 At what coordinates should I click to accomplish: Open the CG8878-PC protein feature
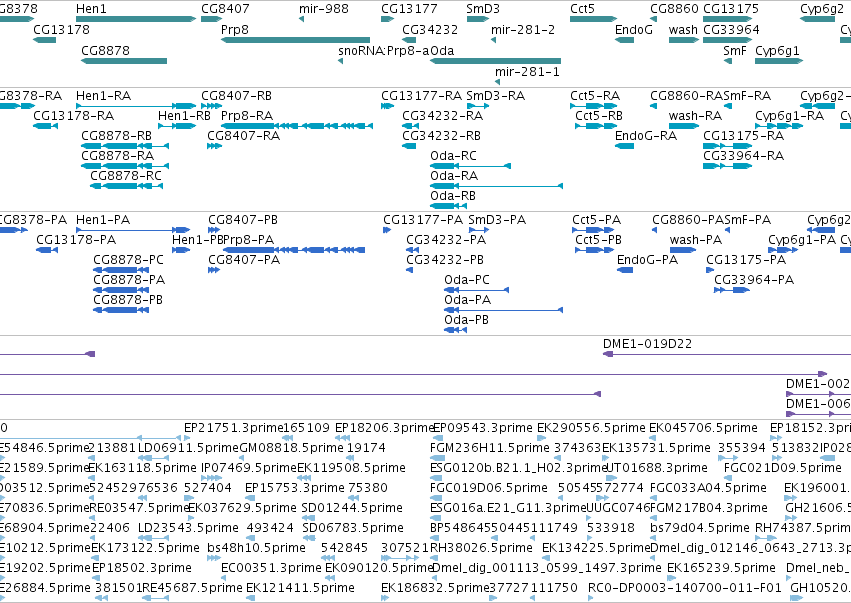pyautogui.click(x=121, y=270)
